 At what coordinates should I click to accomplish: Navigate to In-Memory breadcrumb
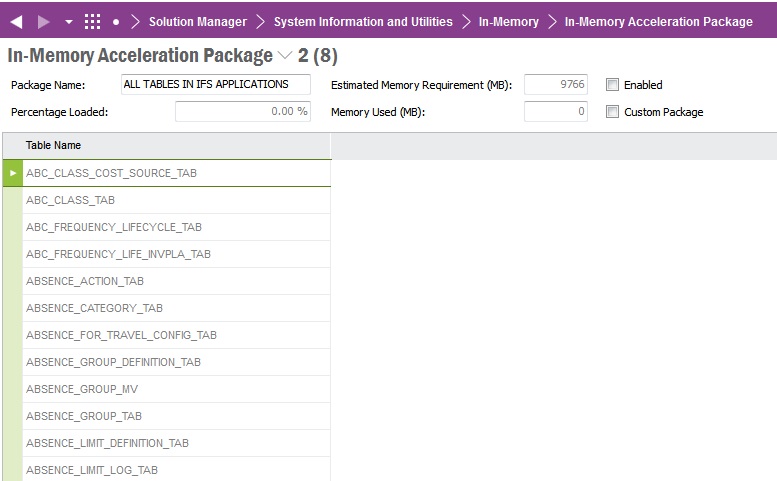[x=509, y=21]
